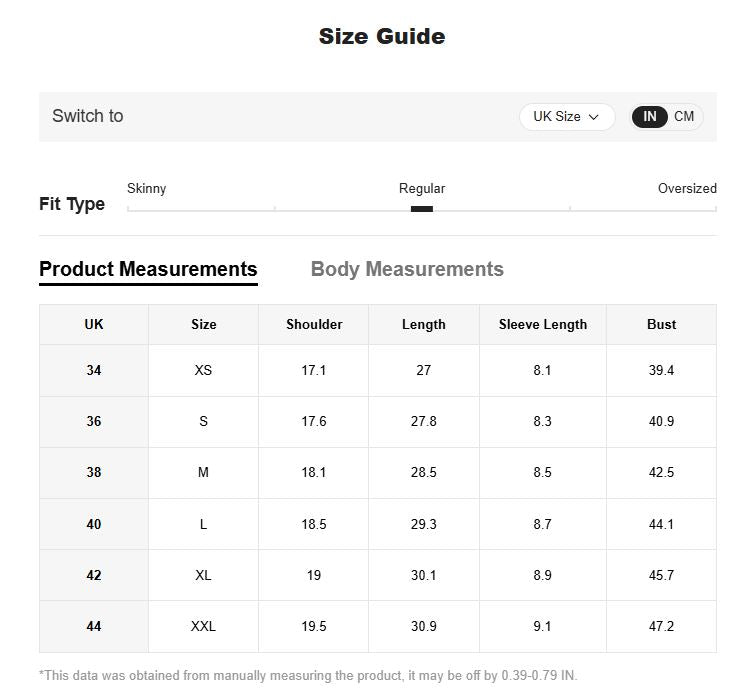This screenshot has width=740, height=690.
Task: Select the XXL size cell
Action: click(x=203, y=626)
